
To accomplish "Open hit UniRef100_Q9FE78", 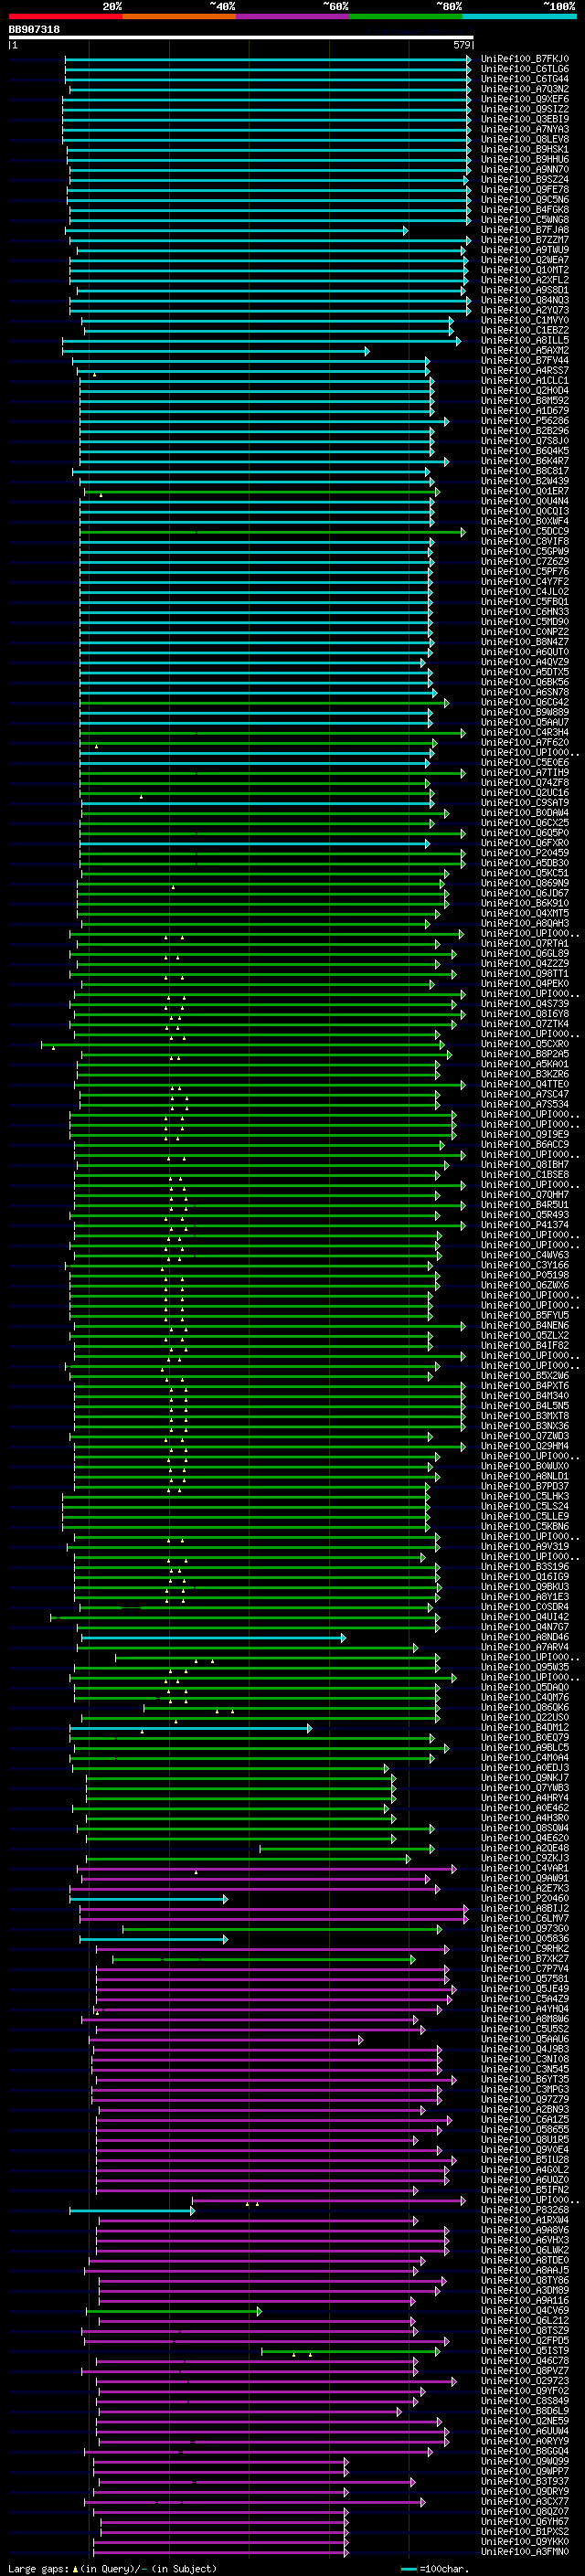I will pos(525,190).
